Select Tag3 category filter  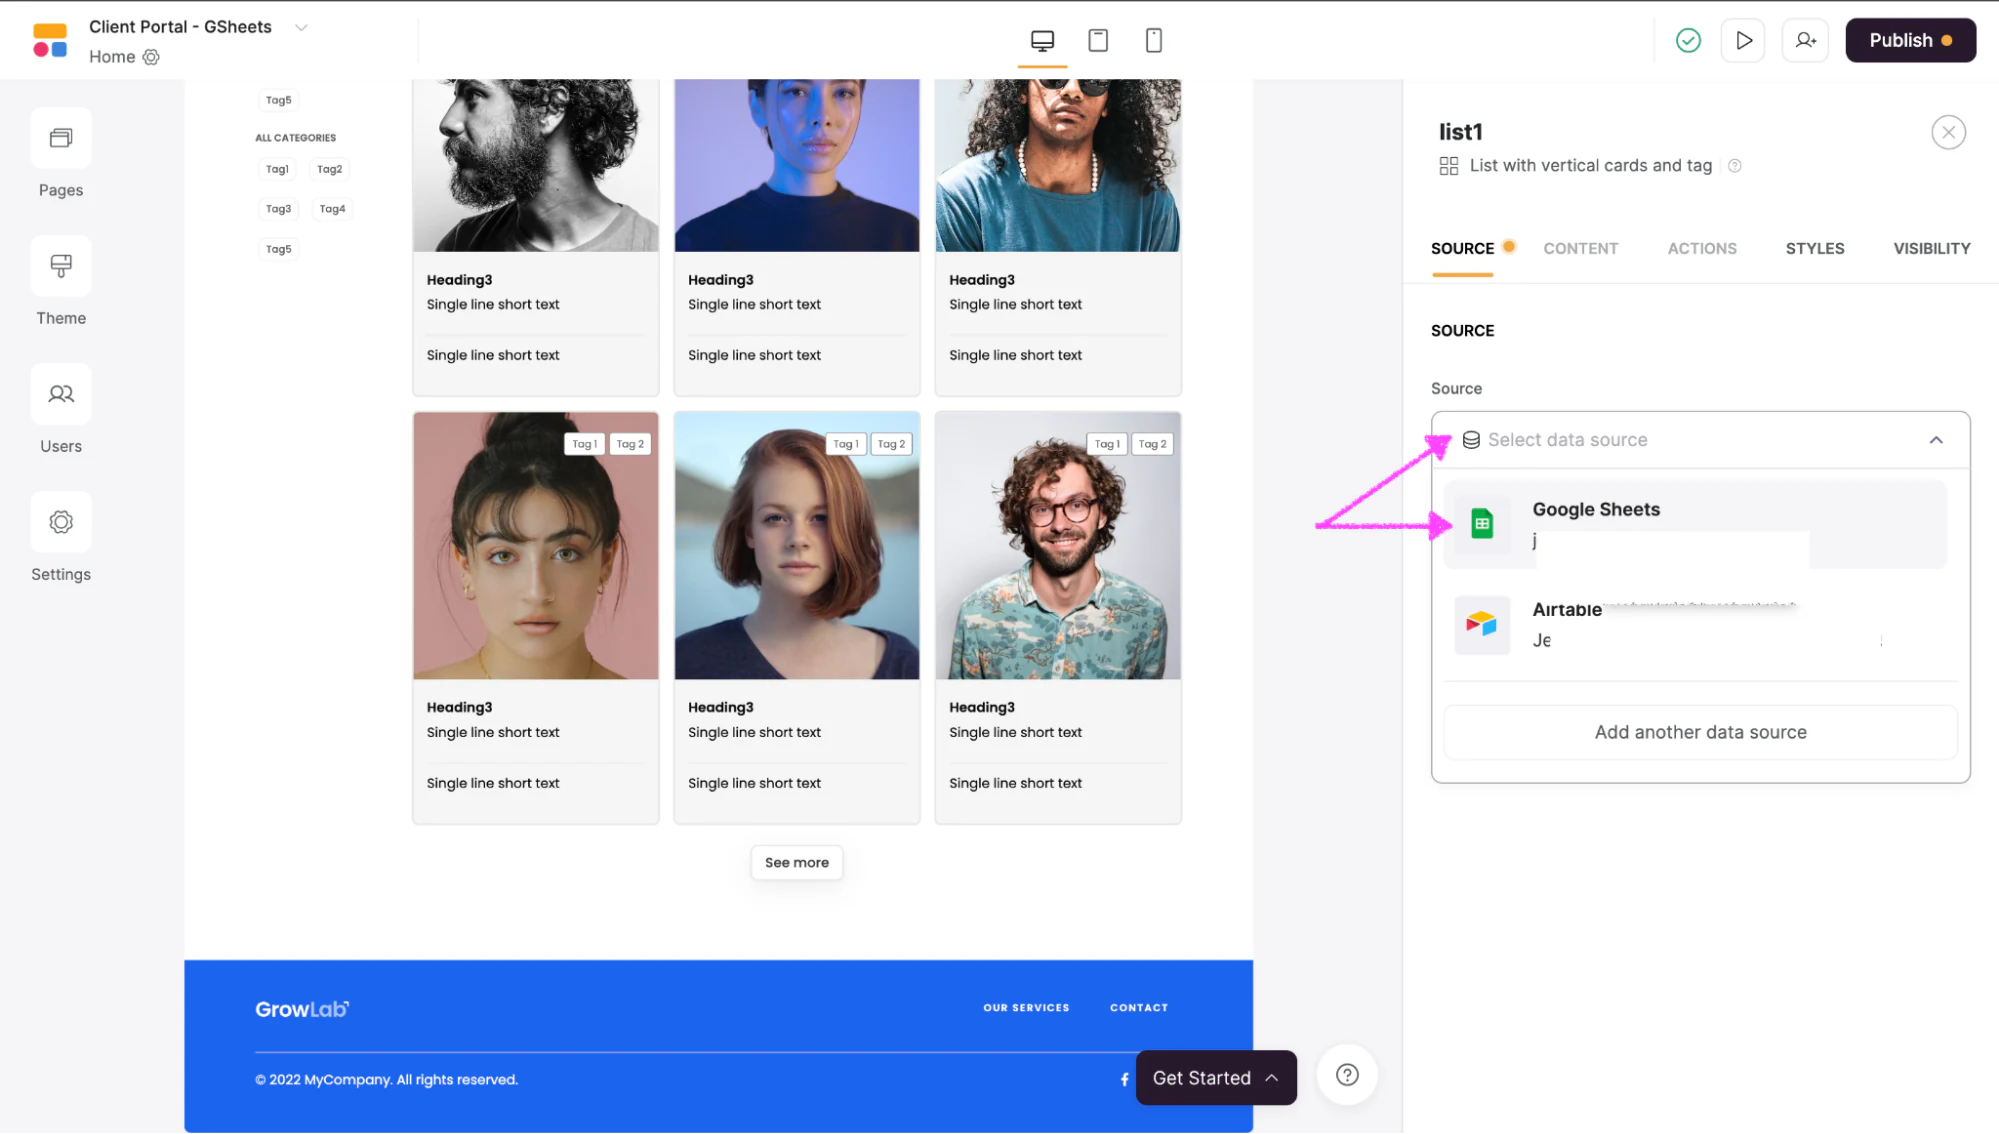point(278,209)
